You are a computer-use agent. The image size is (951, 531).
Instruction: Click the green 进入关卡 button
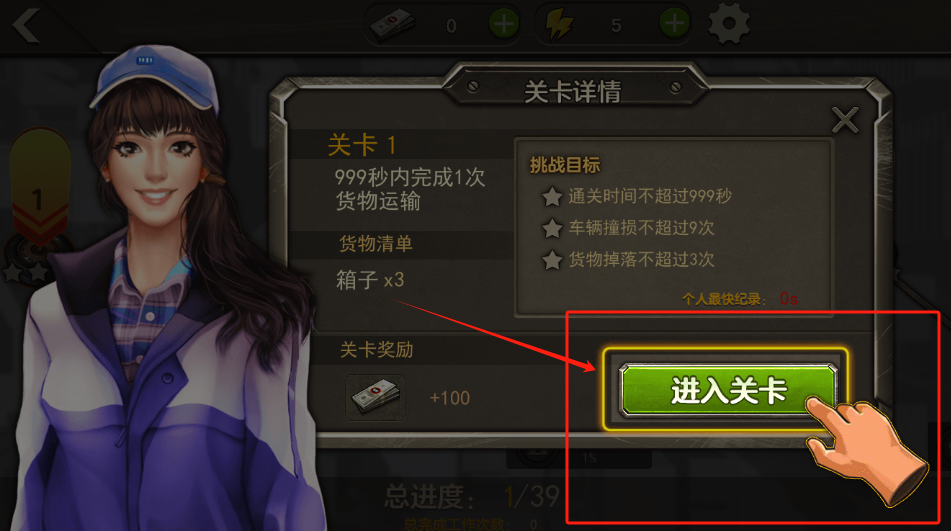(x=728, y=390)
